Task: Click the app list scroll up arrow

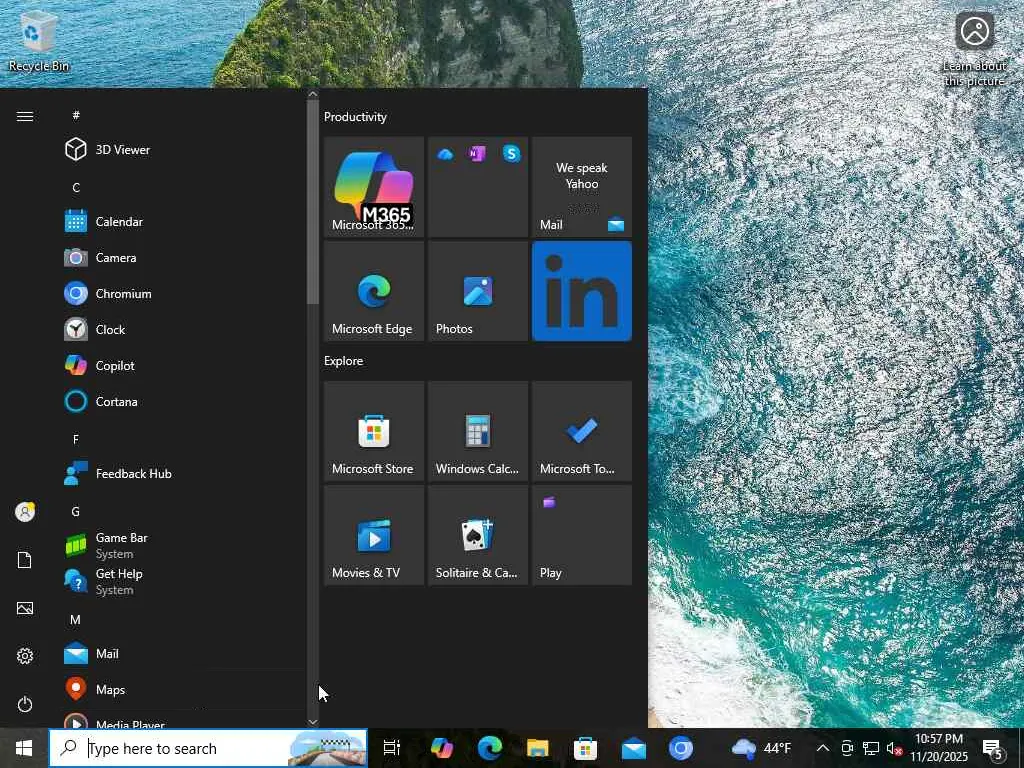Action: coord(313,94)
